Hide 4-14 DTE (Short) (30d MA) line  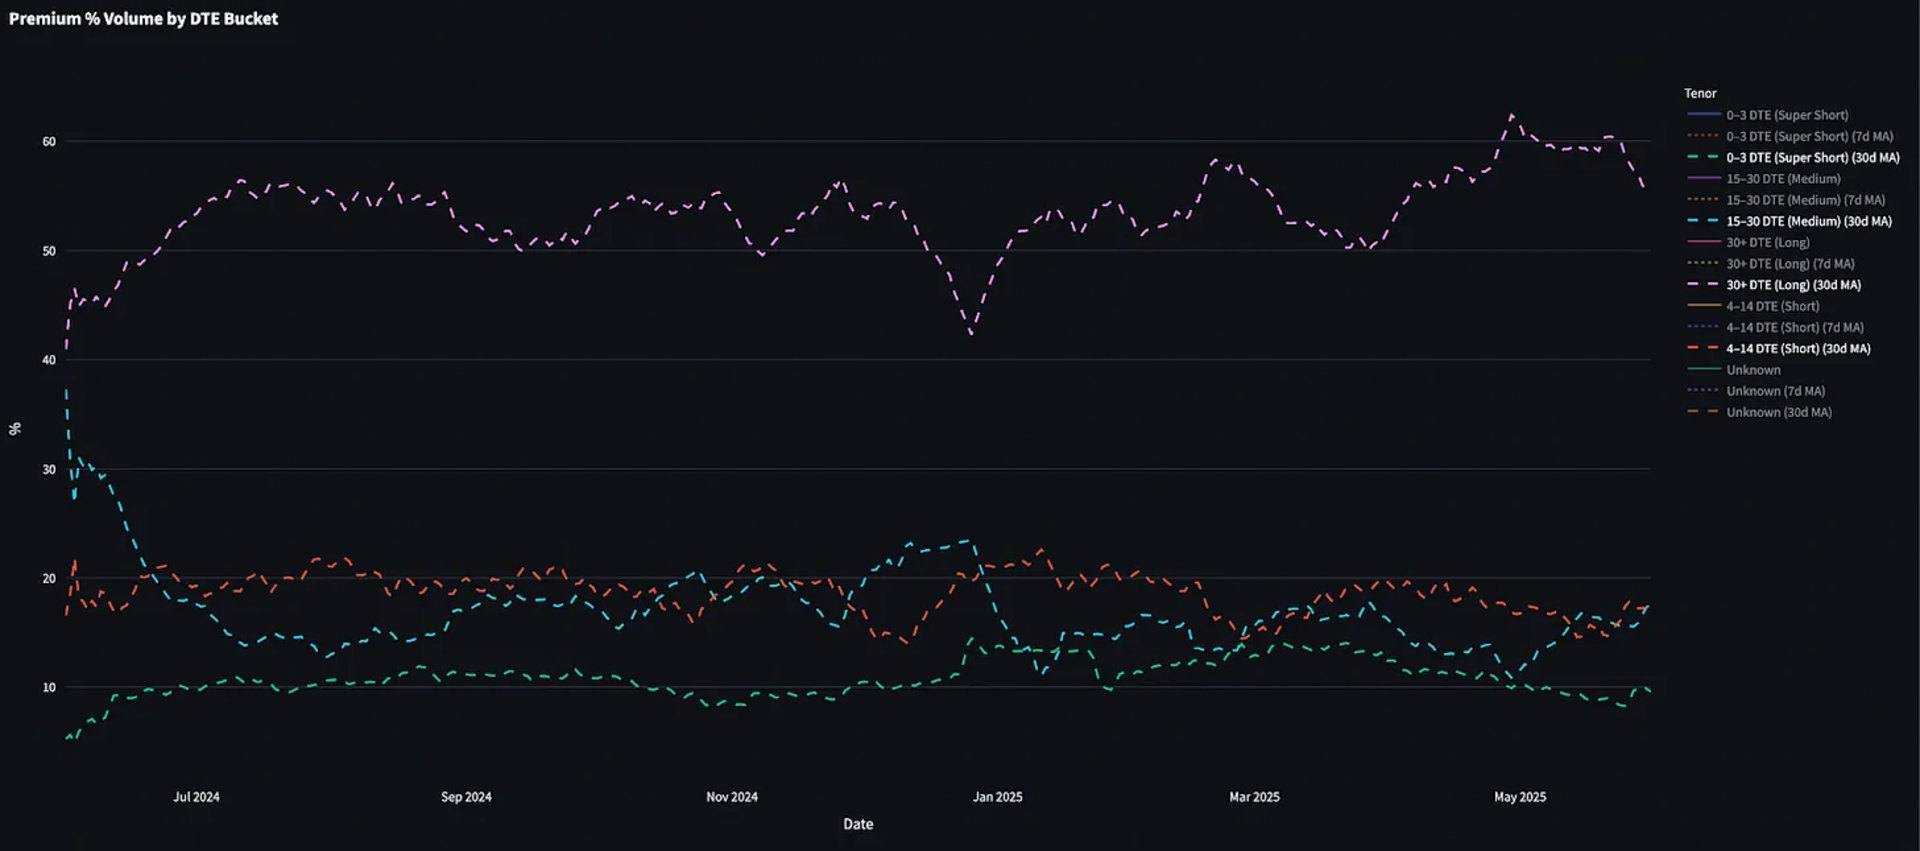[1779, 348]
